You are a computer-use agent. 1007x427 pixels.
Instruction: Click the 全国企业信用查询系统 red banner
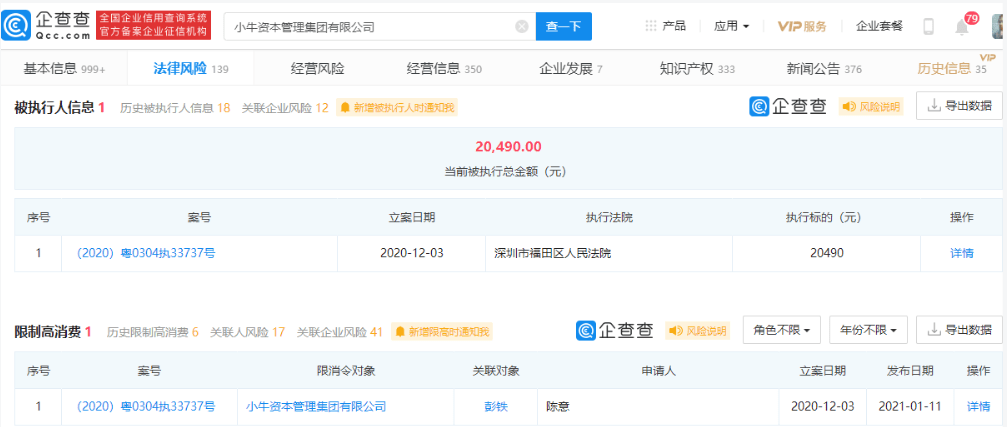point(153,26)
